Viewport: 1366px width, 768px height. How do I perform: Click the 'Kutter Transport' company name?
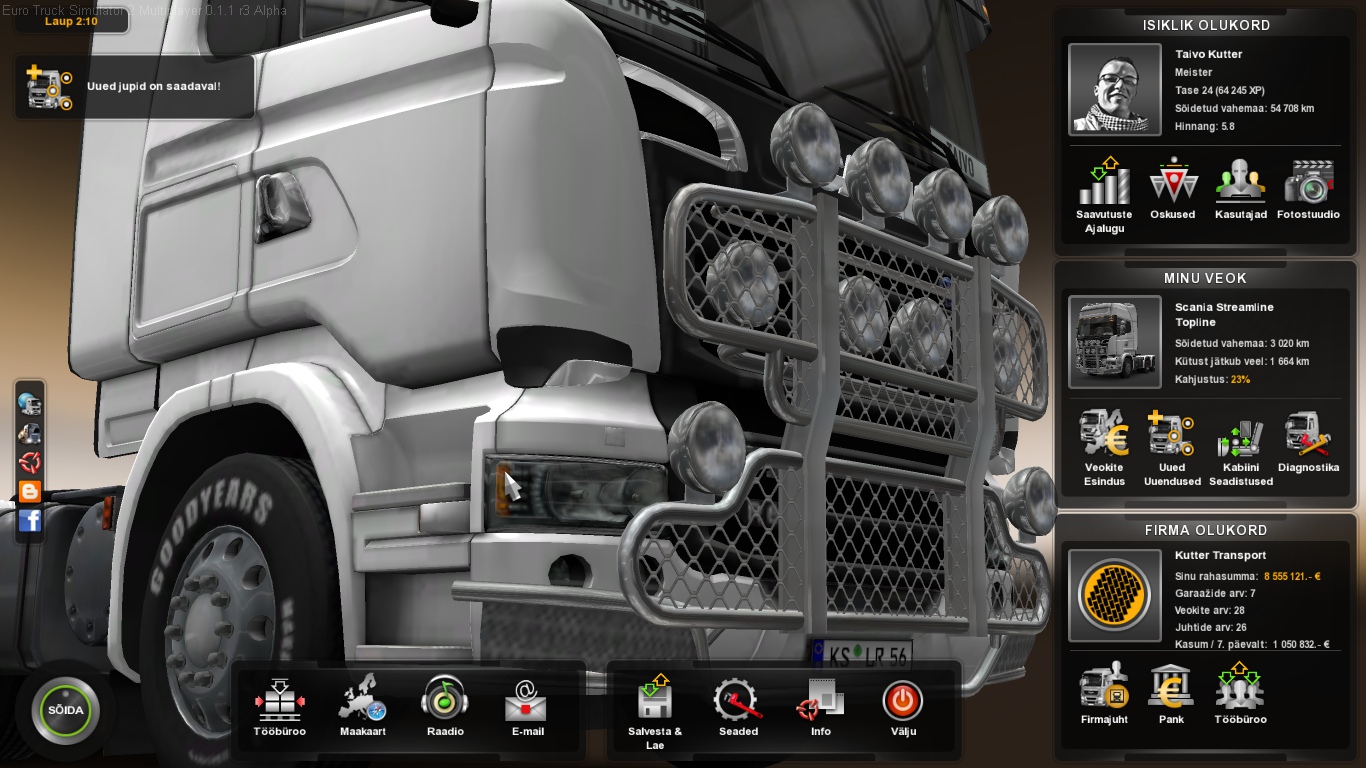click(1220, 555)
